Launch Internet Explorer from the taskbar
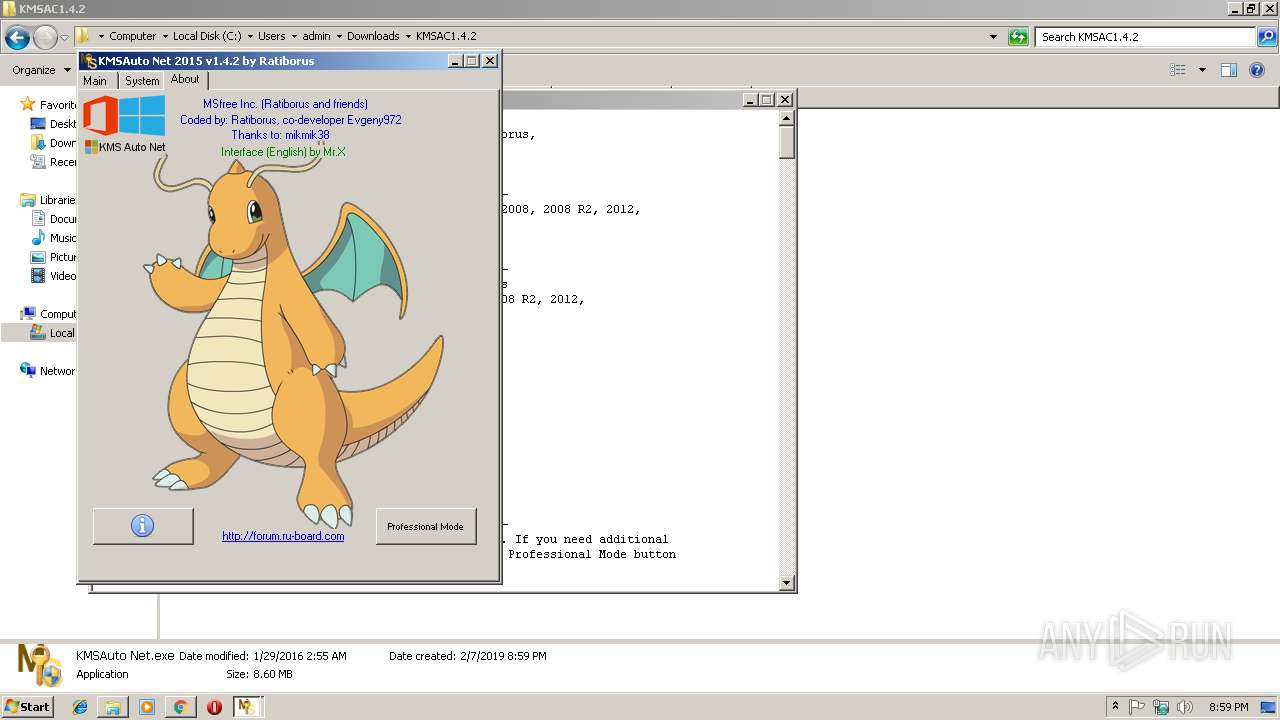 80,707
